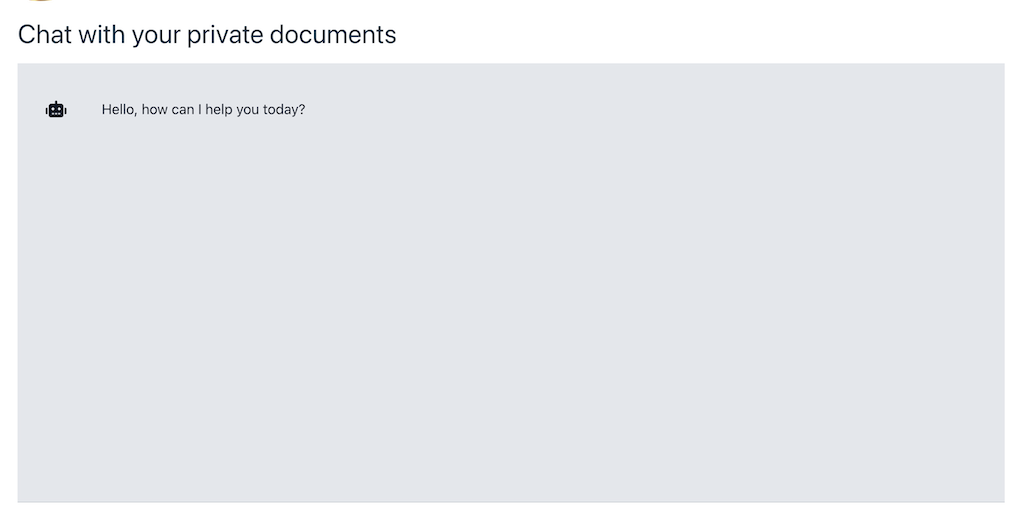Click the bottom edge of the chat panel
This screenshot has width=1024, height=512.
(x=511, y=499)
